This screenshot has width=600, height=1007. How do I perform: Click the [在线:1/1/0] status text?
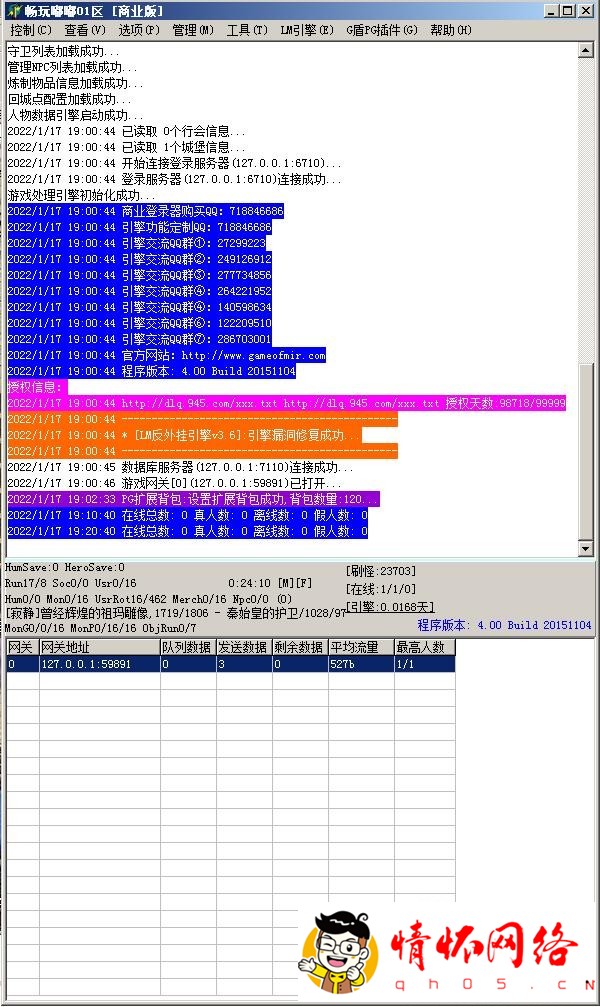(380, 589)
